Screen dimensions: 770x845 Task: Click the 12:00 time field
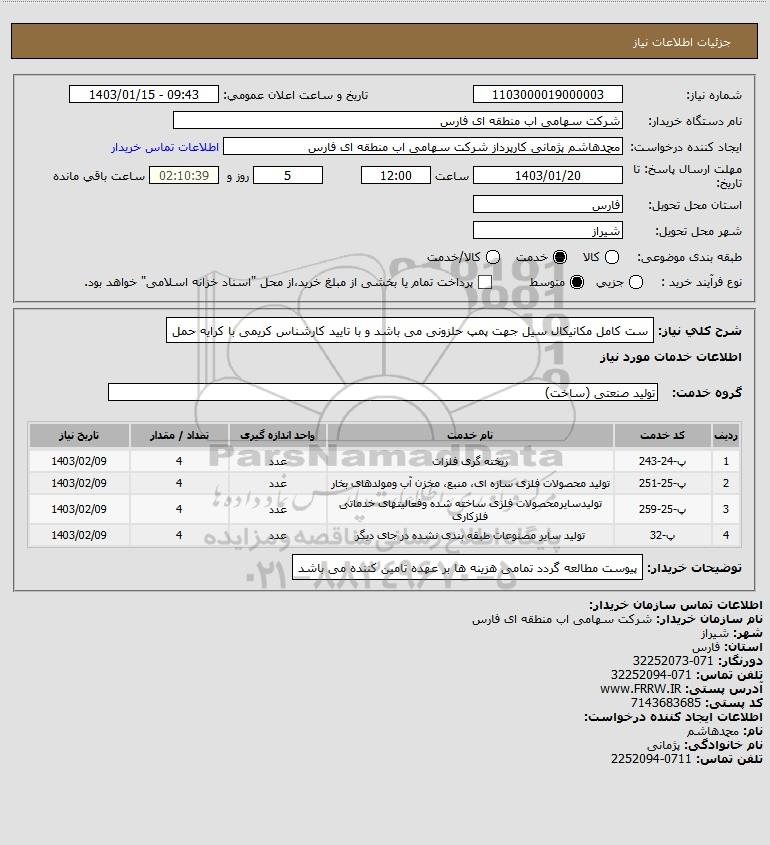[396, 176]
